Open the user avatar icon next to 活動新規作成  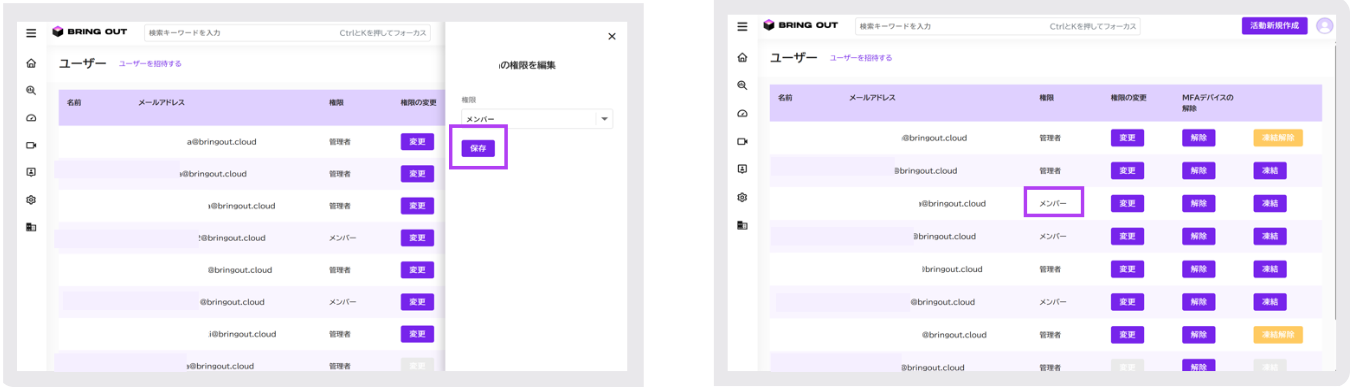1325,26
